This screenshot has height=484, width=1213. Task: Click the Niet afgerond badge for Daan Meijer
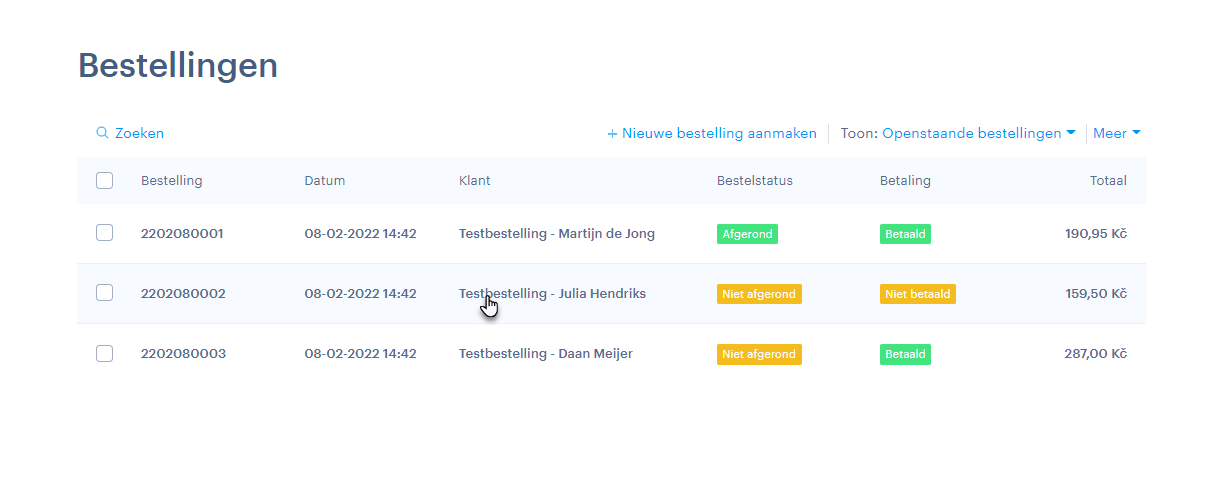click(759, 354)
